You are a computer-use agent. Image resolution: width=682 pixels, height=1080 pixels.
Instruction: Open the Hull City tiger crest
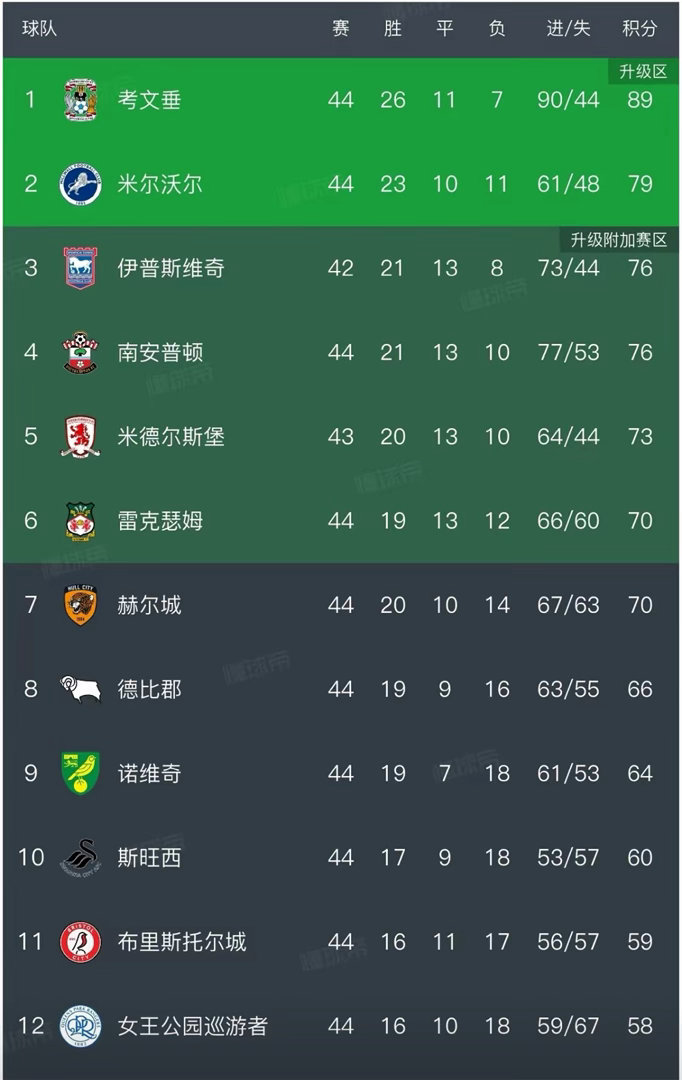pyautogui.click(x=80, y=605)
